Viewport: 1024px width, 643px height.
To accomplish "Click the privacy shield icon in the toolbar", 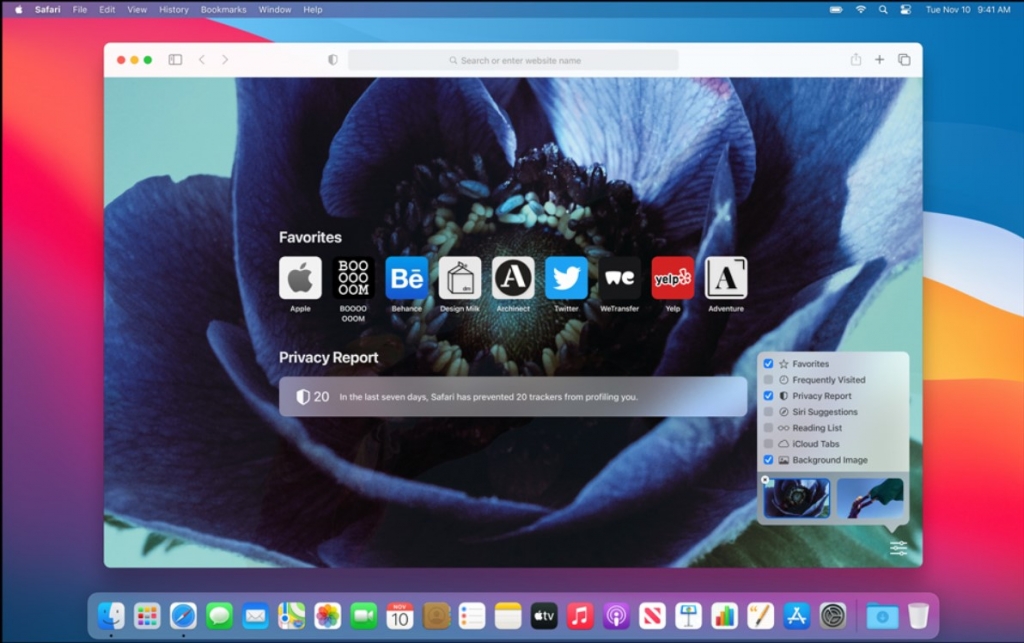I will (331, 59).
